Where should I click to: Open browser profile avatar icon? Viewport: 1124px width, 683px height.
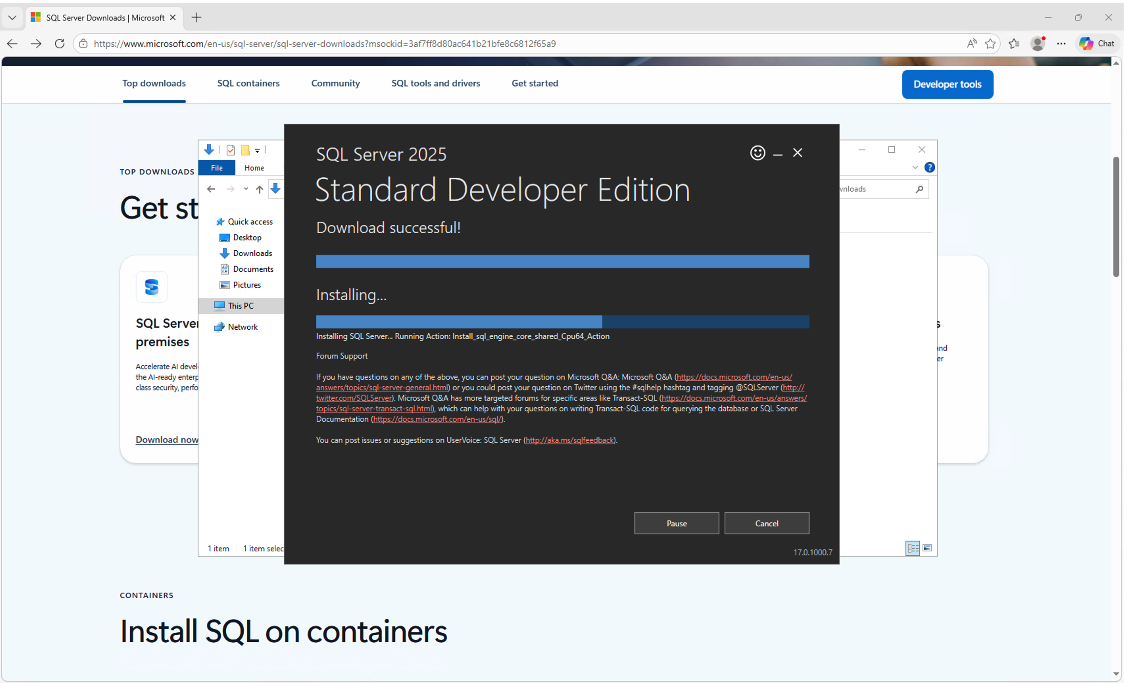[1037, 44]
